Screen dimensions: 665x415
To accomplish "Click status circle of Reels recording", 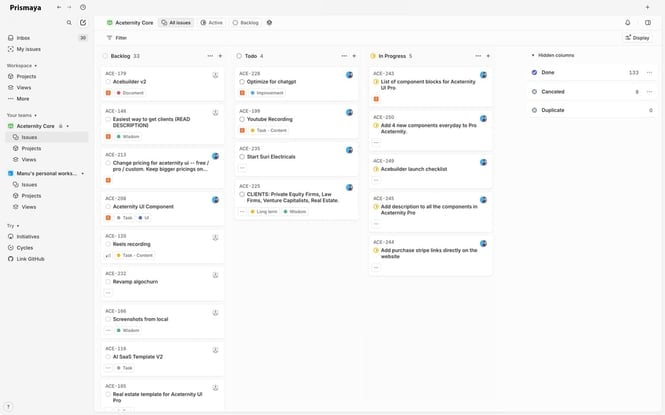I will click(108, 244).
